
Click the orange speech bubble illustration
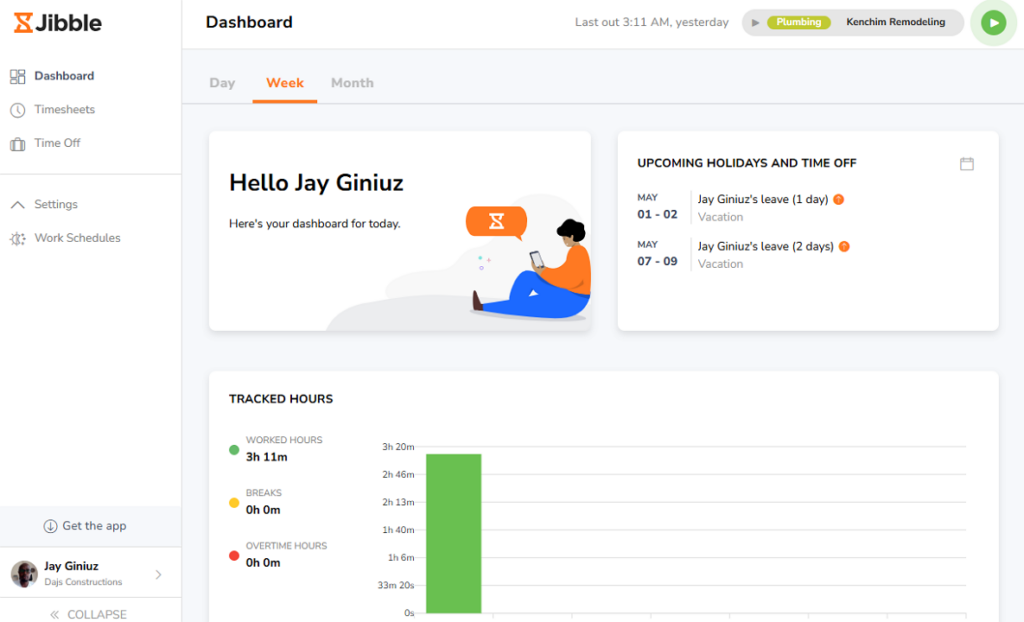496,222
